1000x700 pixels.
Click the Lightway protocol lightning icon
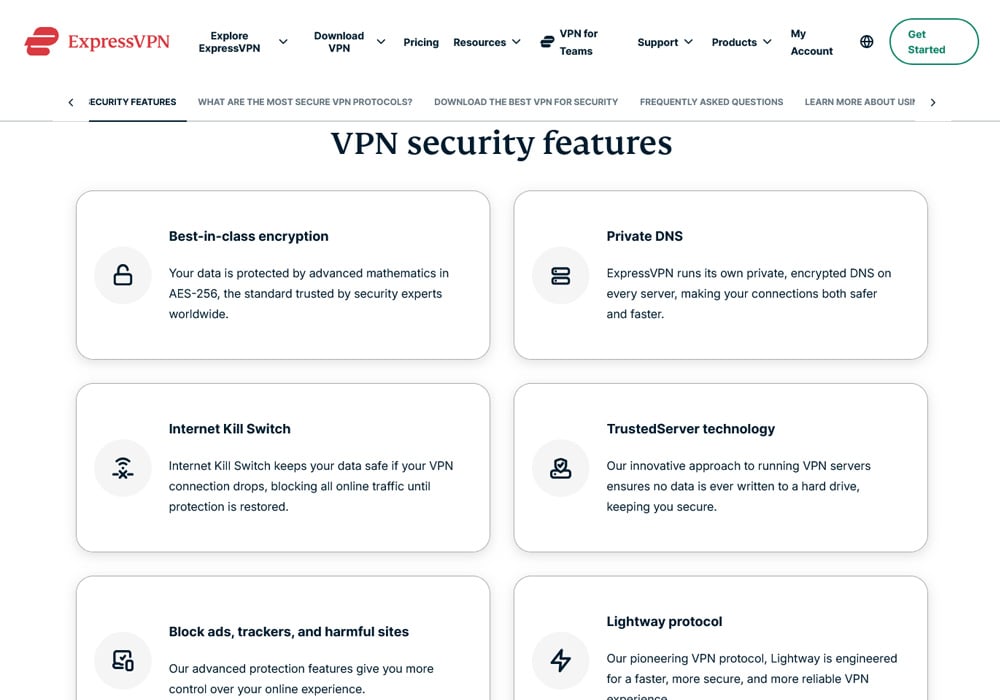[x=560, y=660]
